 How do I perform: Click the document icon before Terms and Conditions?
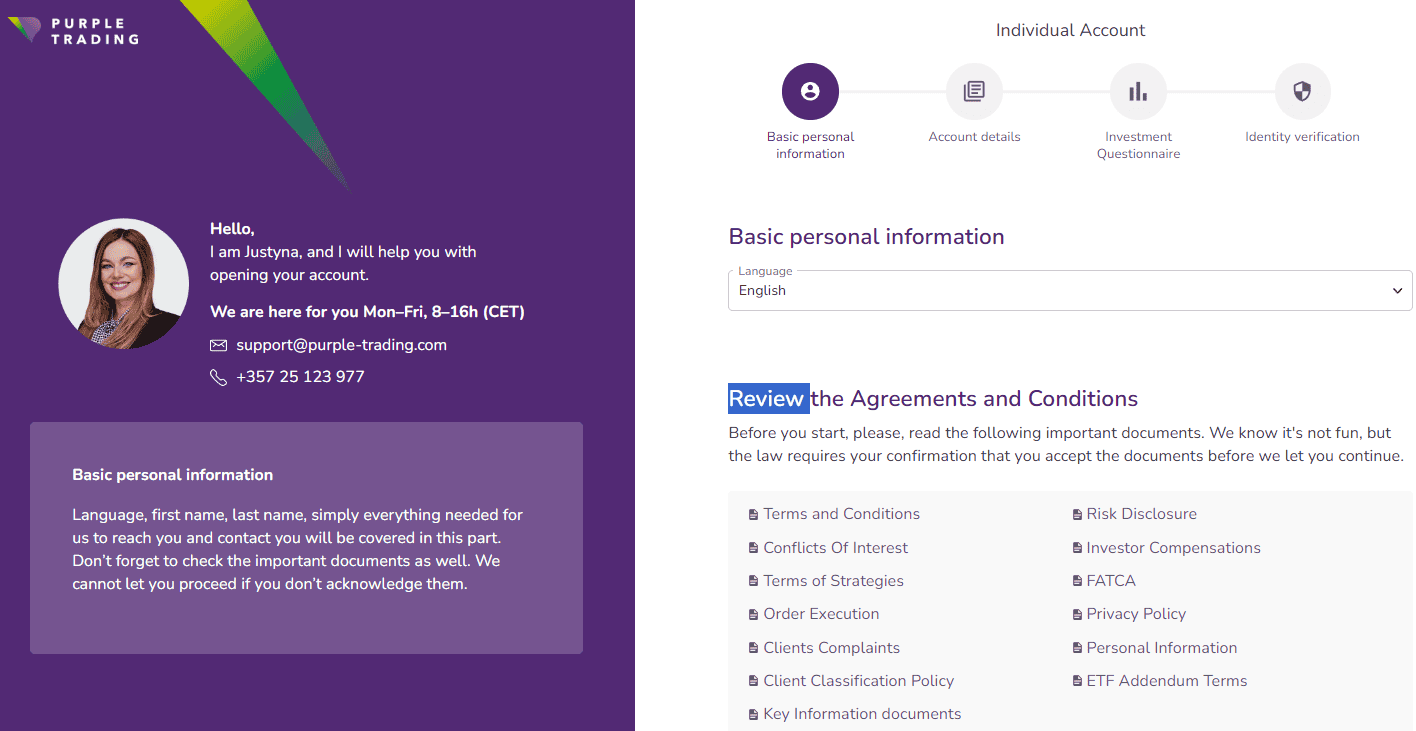(x=753, y=513)
